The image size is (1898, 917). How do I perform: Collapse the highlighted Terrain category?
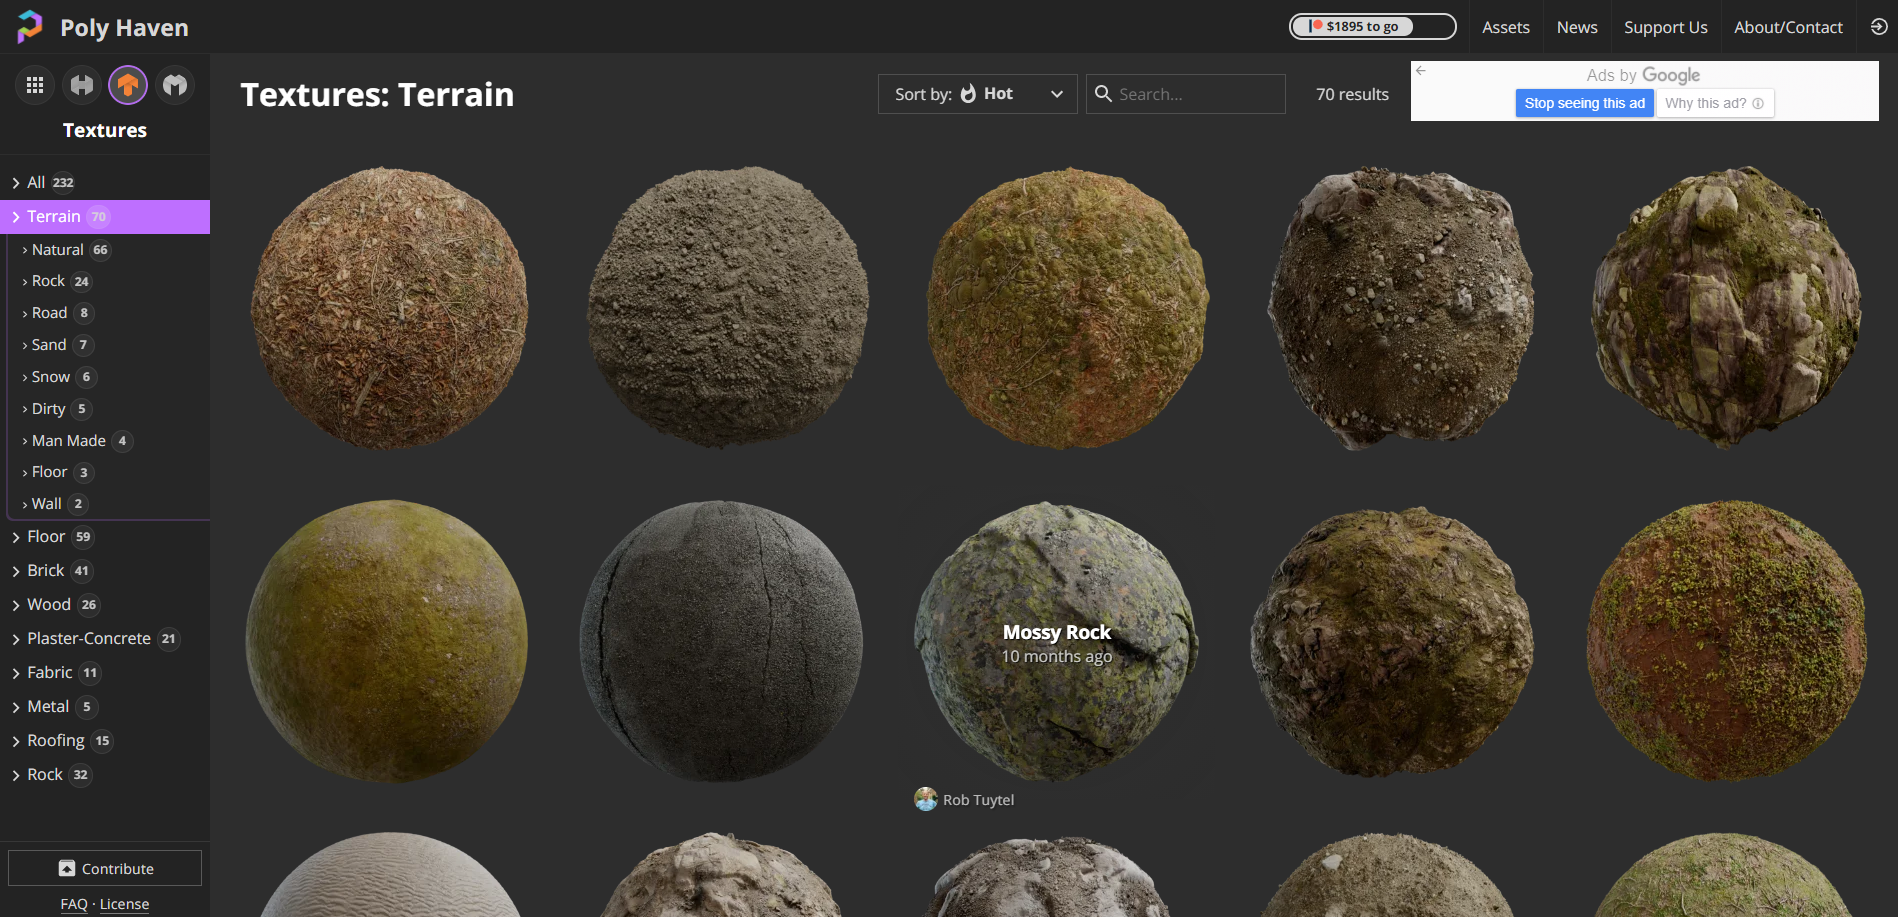click(105, 216)
